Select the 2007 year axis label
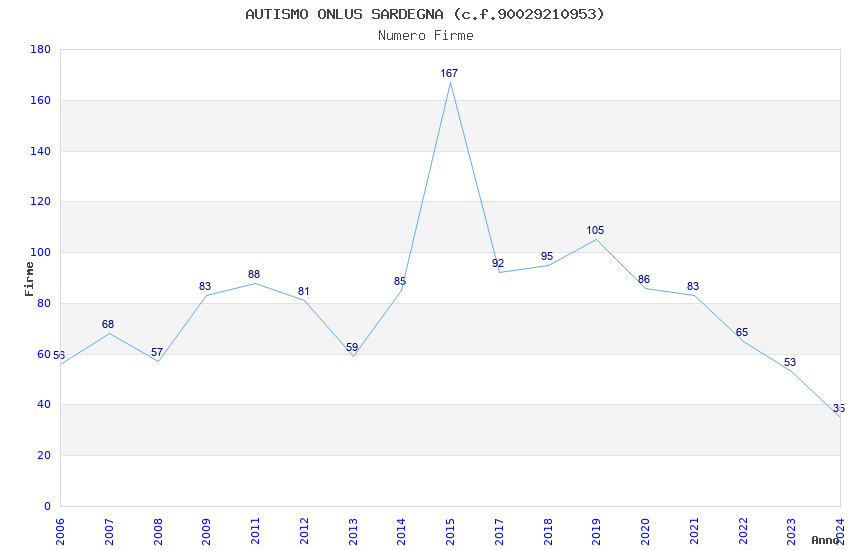This screenshot has width=850, height=550. pos(110,532)
